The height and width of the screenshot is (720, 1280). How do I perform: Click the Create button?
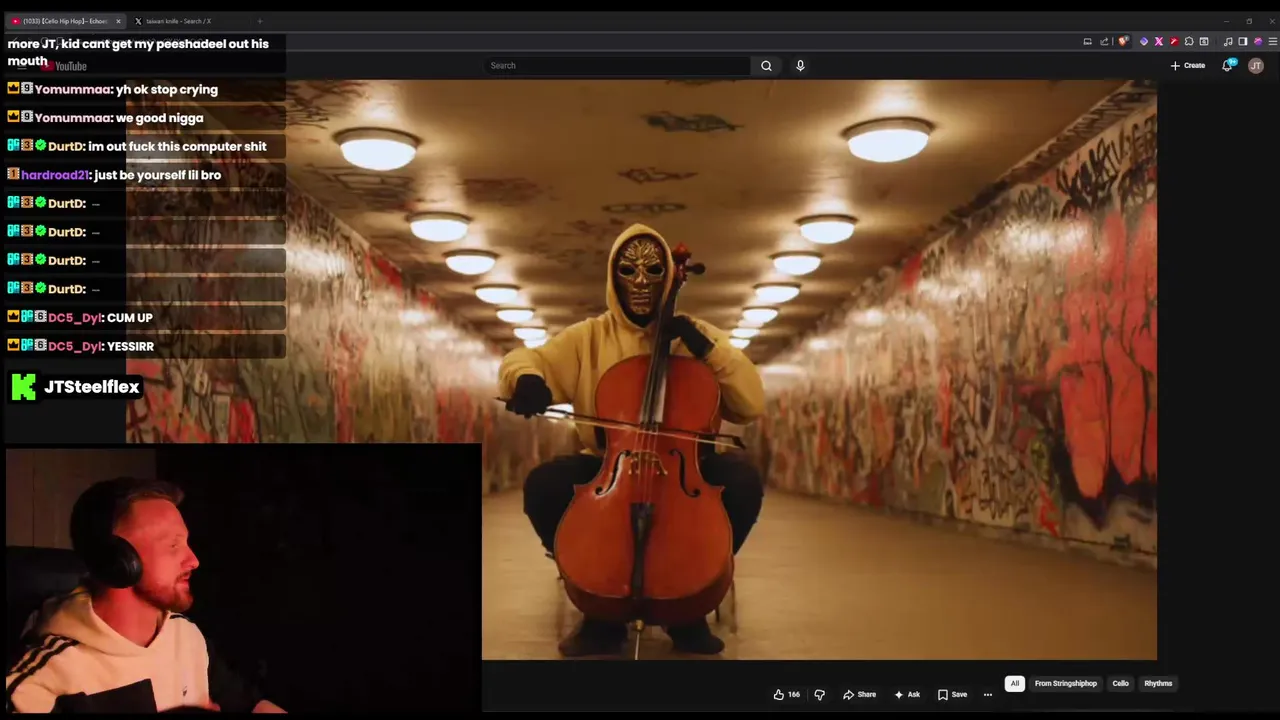coord(1188,65)
